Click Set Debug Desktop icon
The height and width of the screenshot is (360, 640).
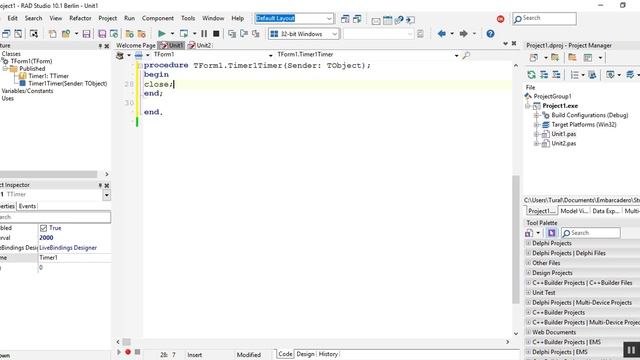coord(357,19)
